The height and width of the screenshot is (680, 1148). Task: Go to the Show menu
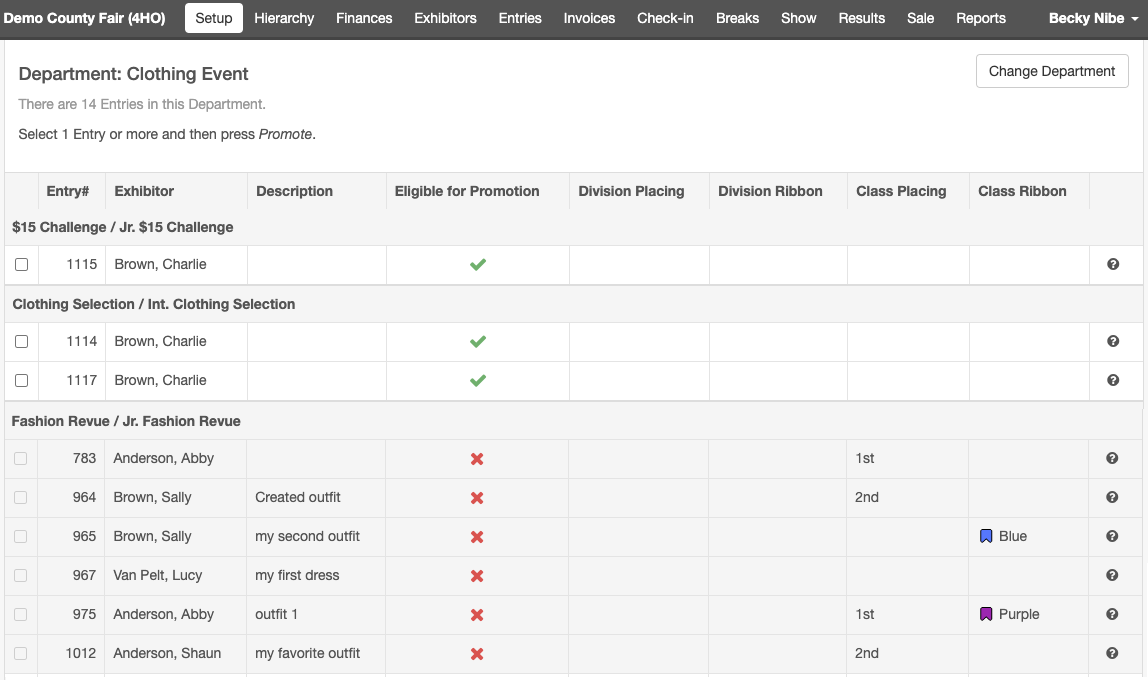(x=798, y=18)
